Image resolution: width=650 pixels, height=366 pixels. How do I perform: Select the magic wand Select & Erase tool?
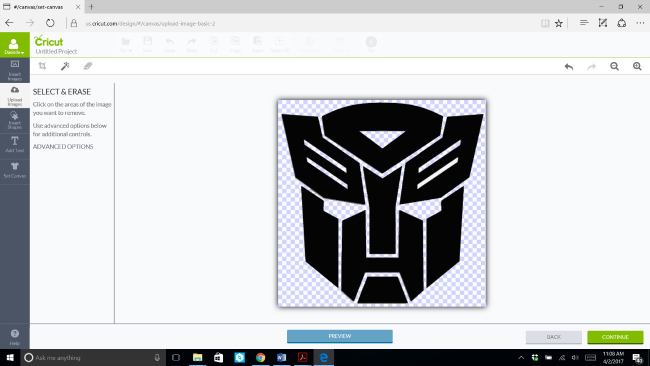point(65,66)
